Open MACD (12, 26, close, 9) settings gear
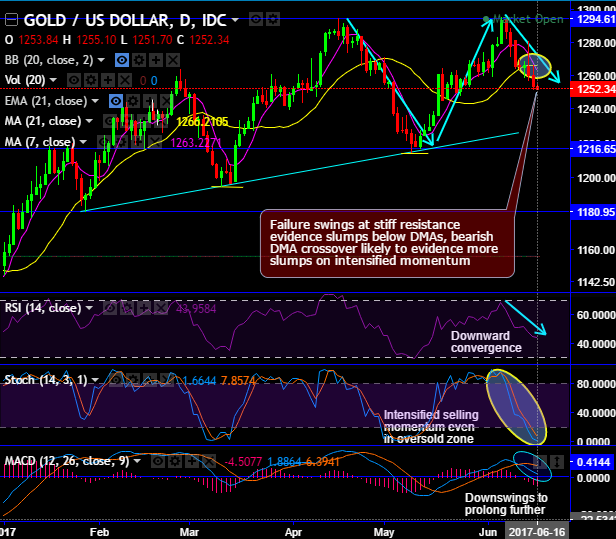 click(x=175, y=461)
